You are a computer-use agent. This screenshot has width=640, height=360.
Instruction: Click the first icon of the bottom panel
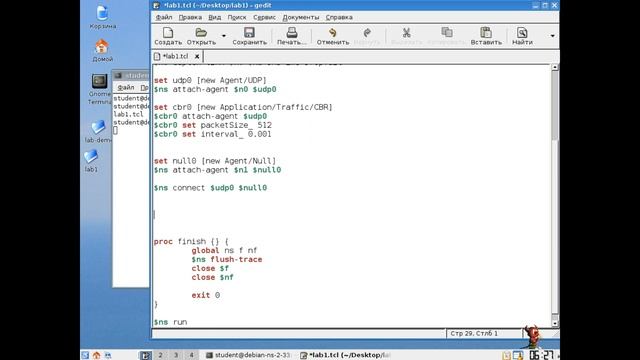click(x=85, y=355)
